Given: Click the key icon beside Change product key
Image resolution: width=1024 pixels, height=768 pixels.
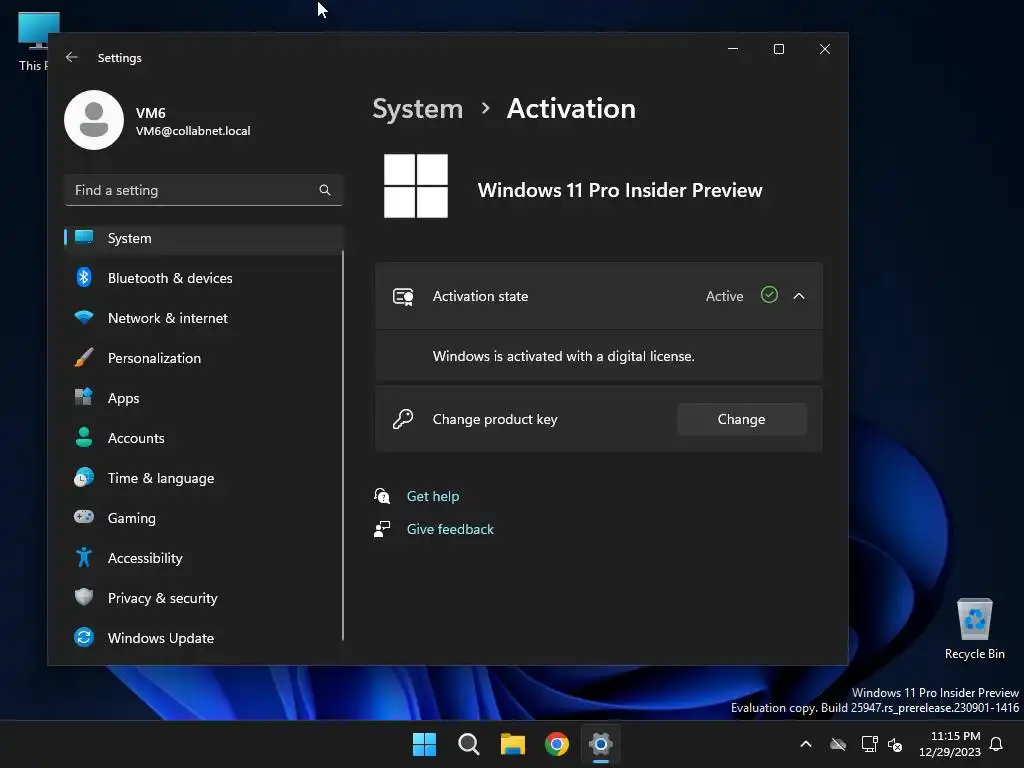Looking at the screenshot, I should click(403, 419).
